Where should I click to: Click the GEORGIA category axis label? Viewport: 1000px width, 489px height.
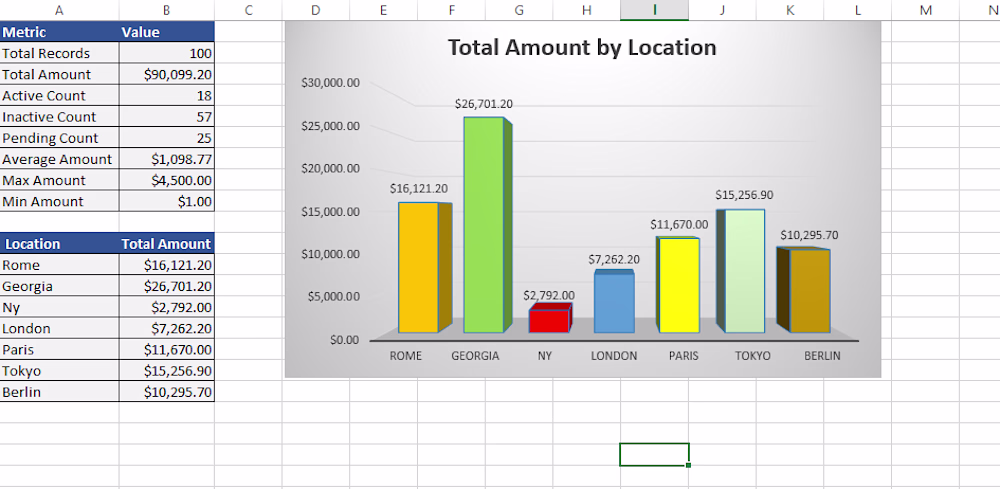tap(475, 356)
